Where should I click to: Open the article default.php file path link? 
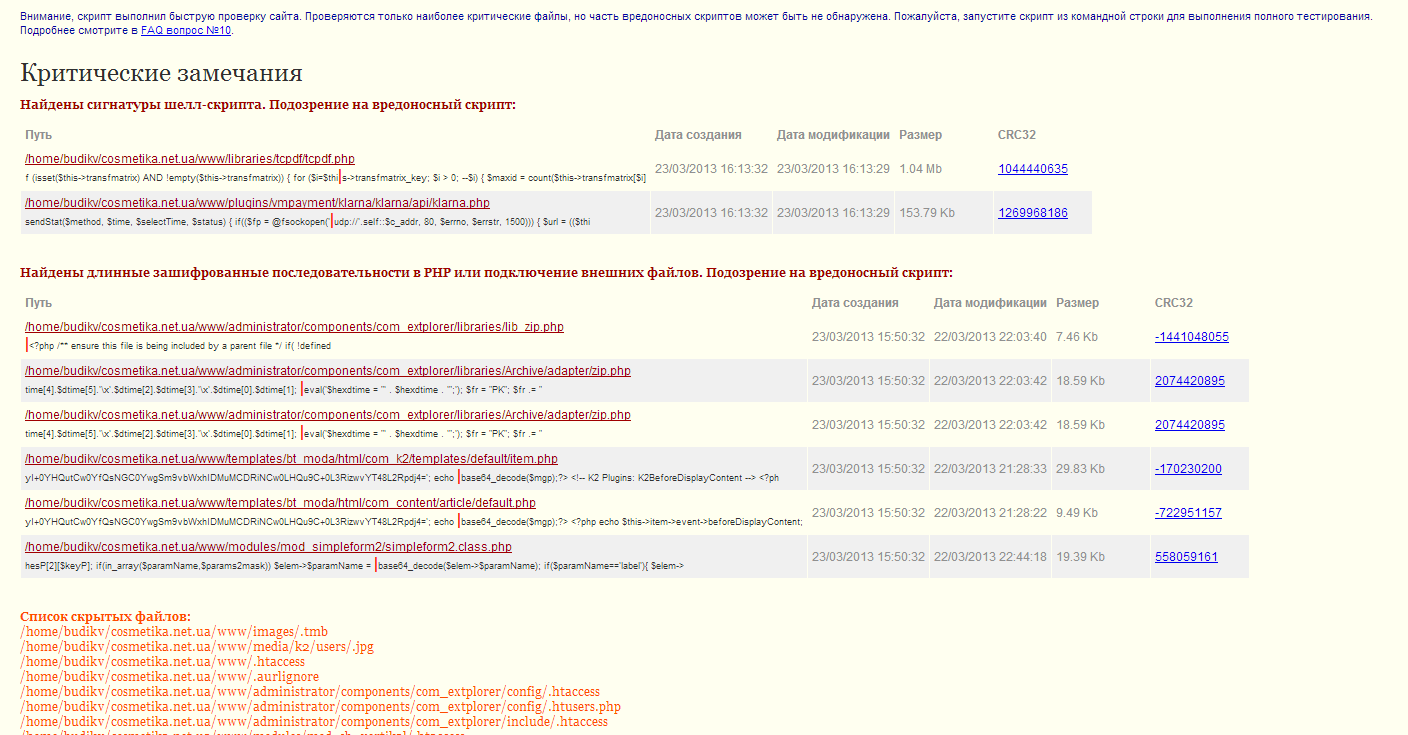tap(280, 503)
